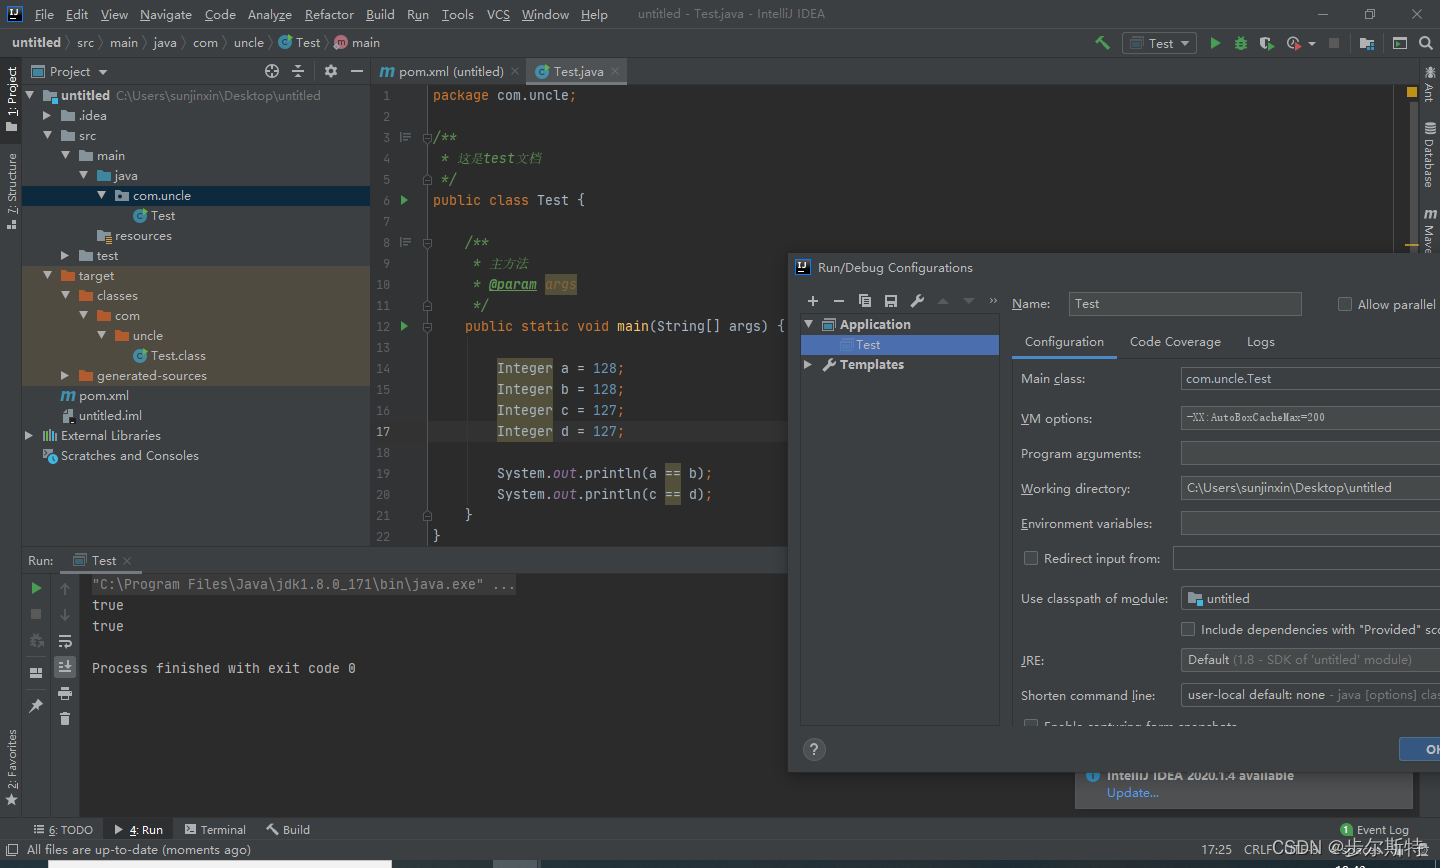Click the VM options input field
The width and height of the screenshot is (1440, 868).
point(1310,418)
